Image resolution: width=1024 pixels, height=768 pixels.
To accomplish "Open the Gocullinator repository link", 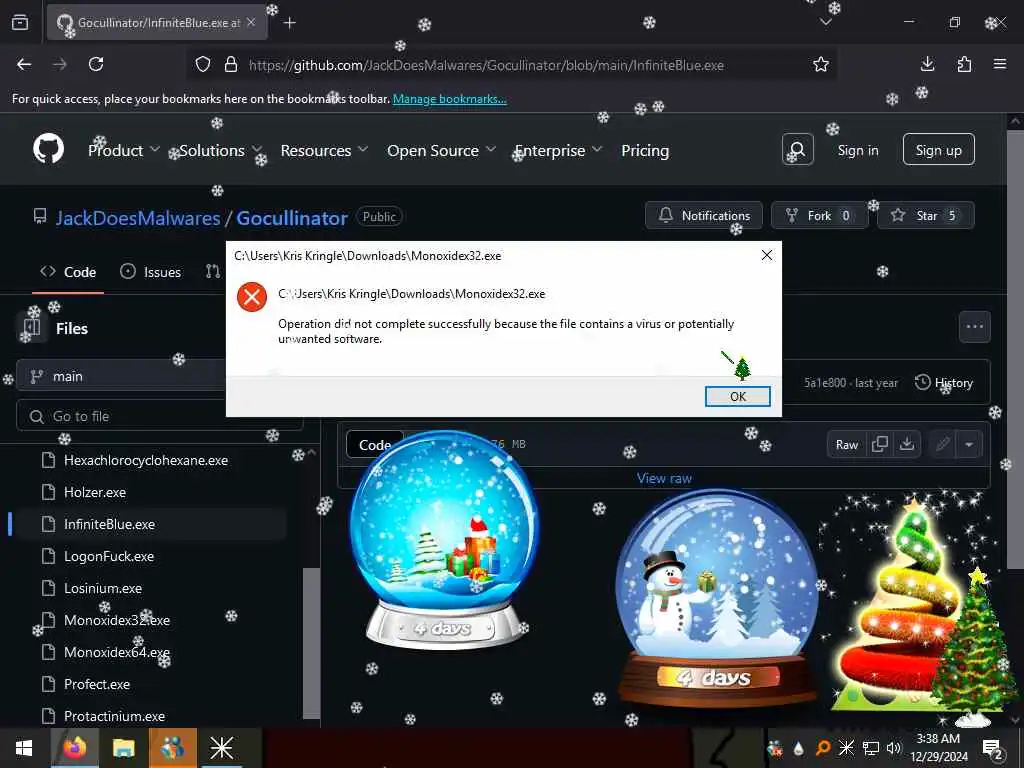I will pos(292,218).
